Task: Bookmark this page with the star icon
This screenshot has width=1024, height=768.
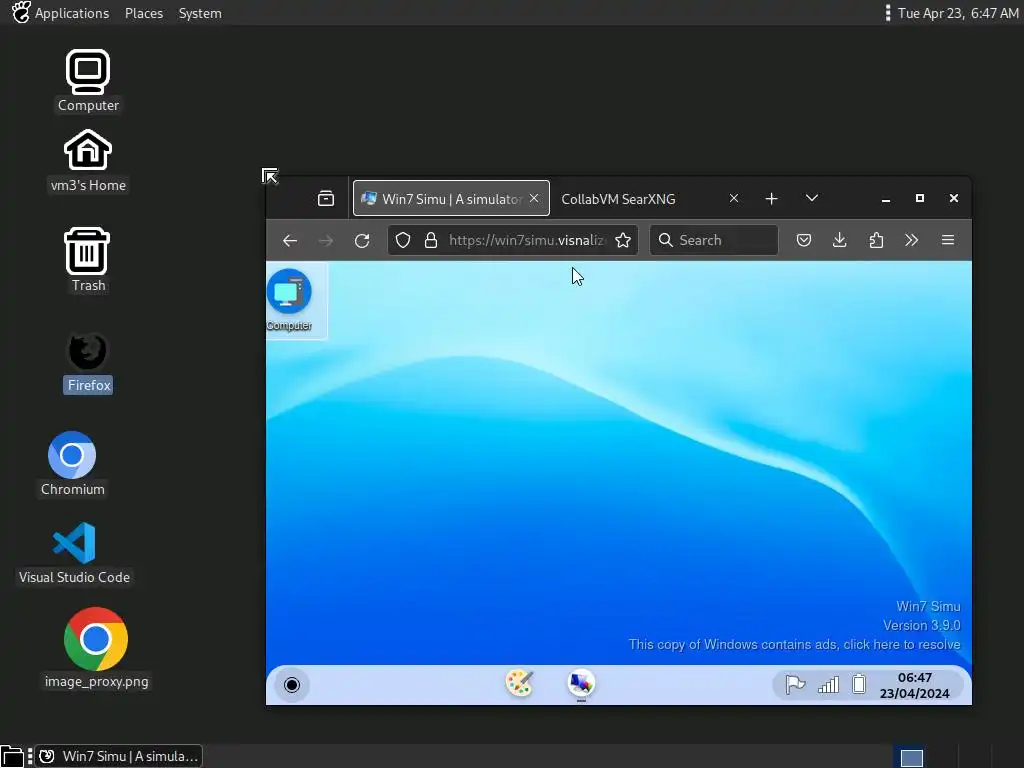Action: coord(623,240)
